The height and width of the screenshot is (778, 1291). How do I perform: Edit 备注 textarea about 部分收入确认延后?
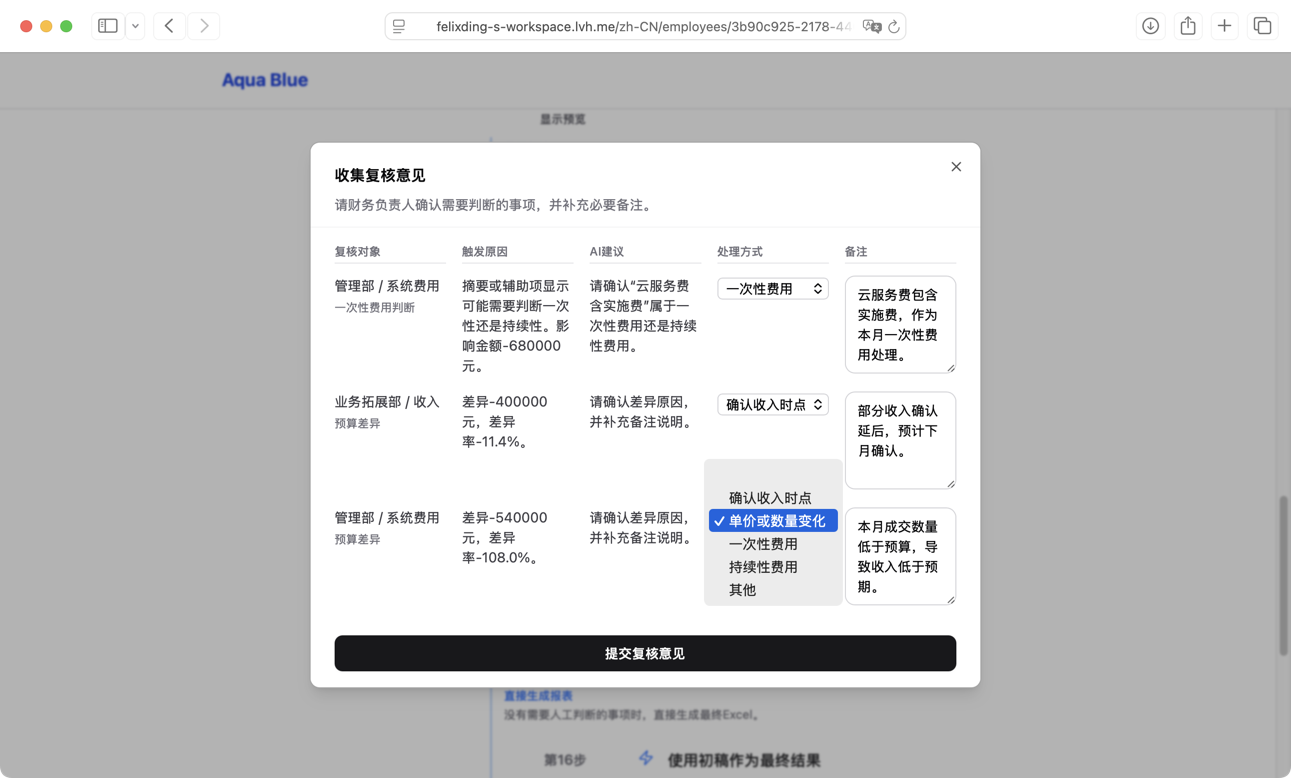(900, 441)
